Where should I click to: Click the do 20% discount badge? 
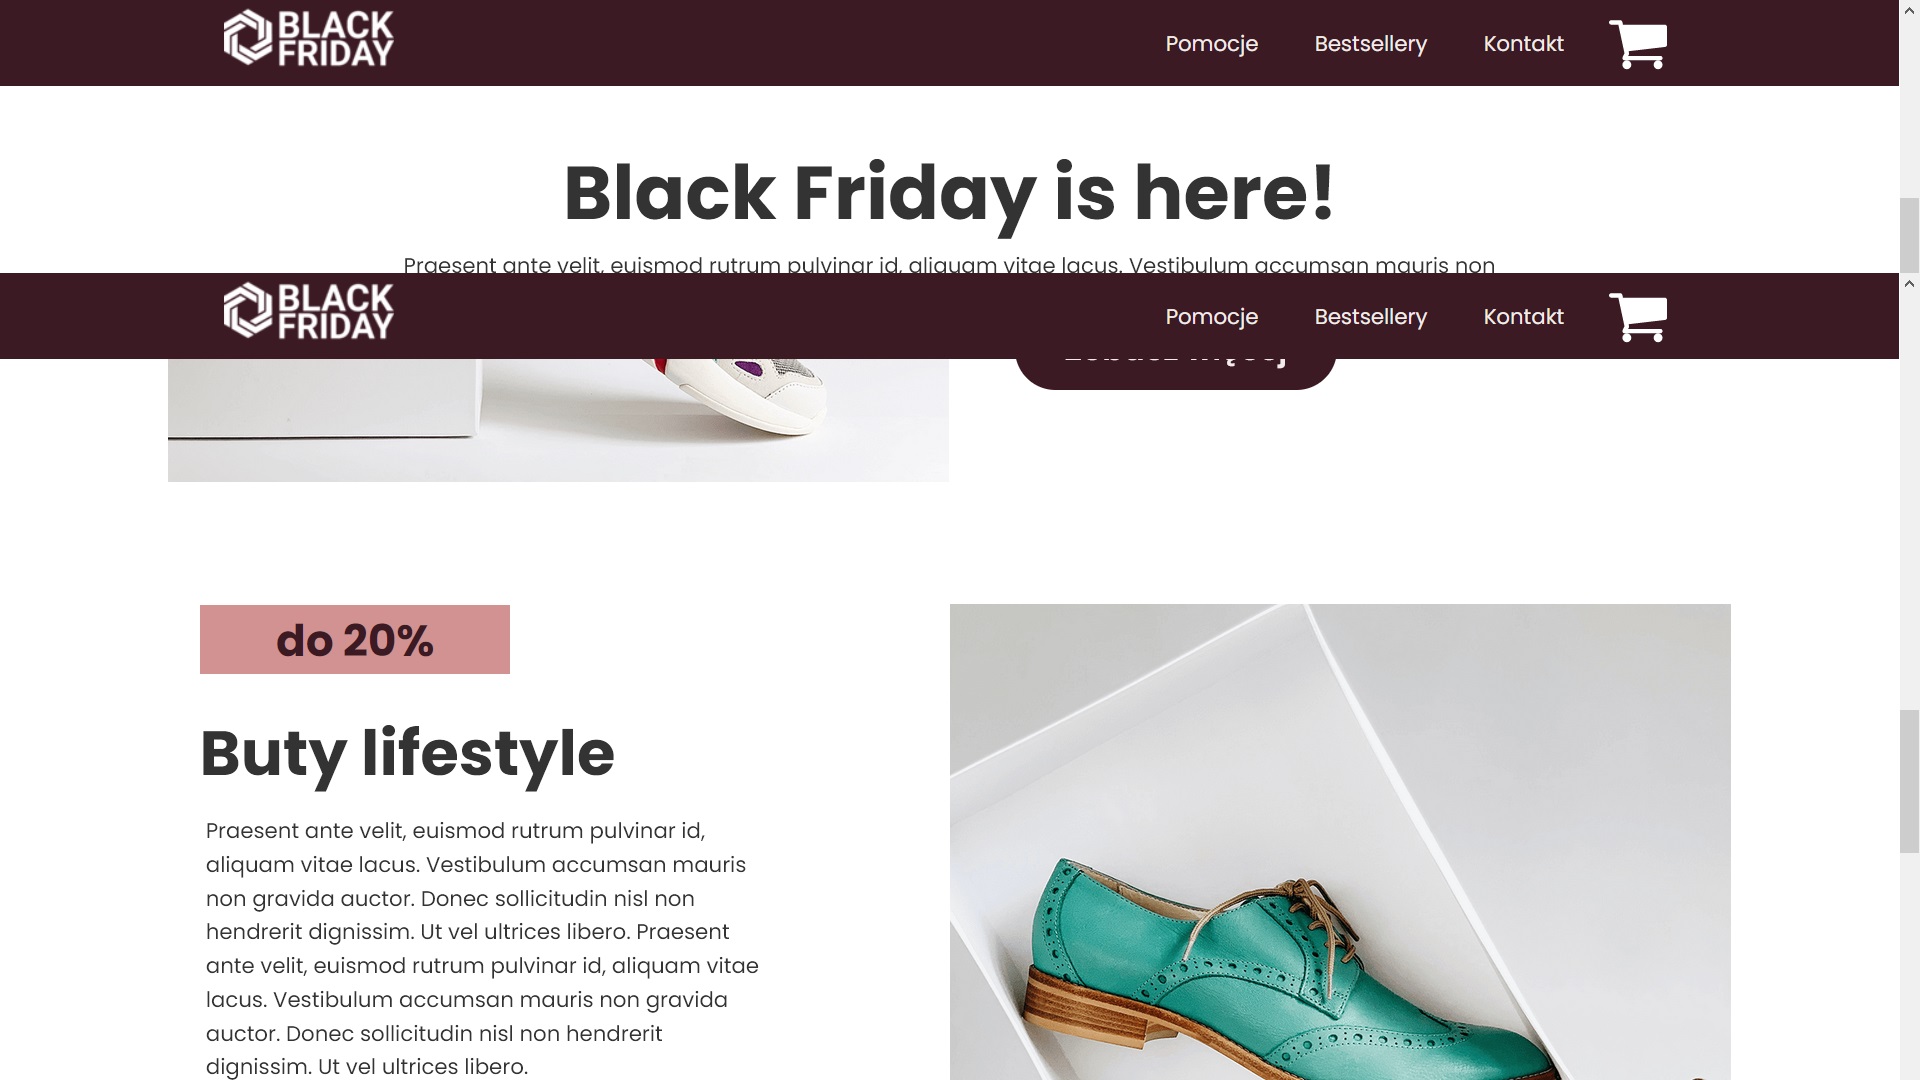coord(355,640)
